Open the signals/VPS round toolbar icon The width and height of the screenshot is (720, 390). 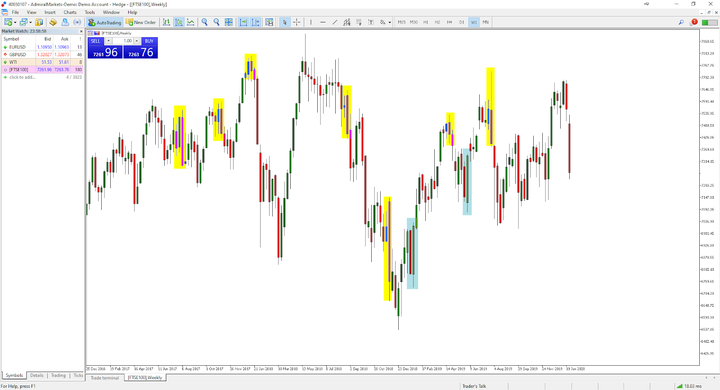(77, 22)
